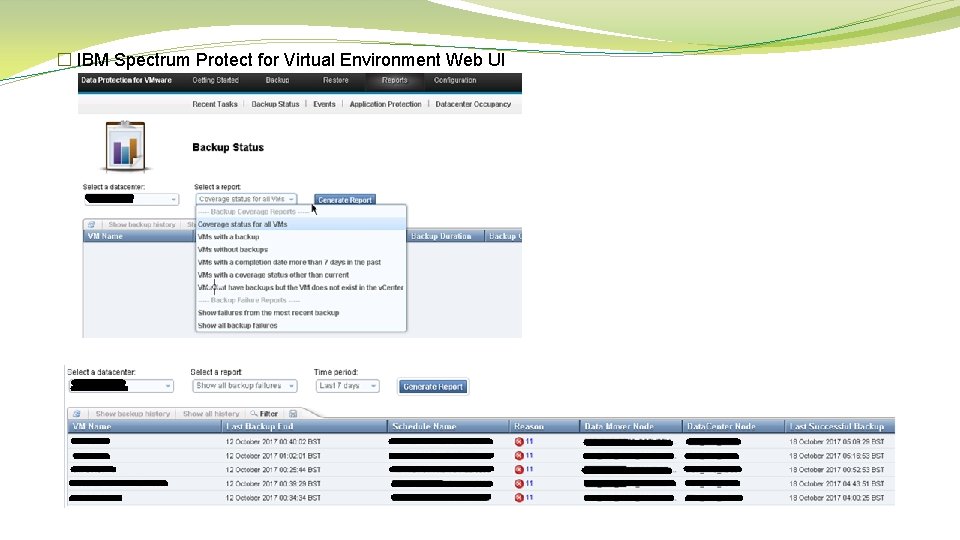This screenshot has height=540, width=960.
Task: Select Coverage status for all VMs option
Action: [301, 224]
